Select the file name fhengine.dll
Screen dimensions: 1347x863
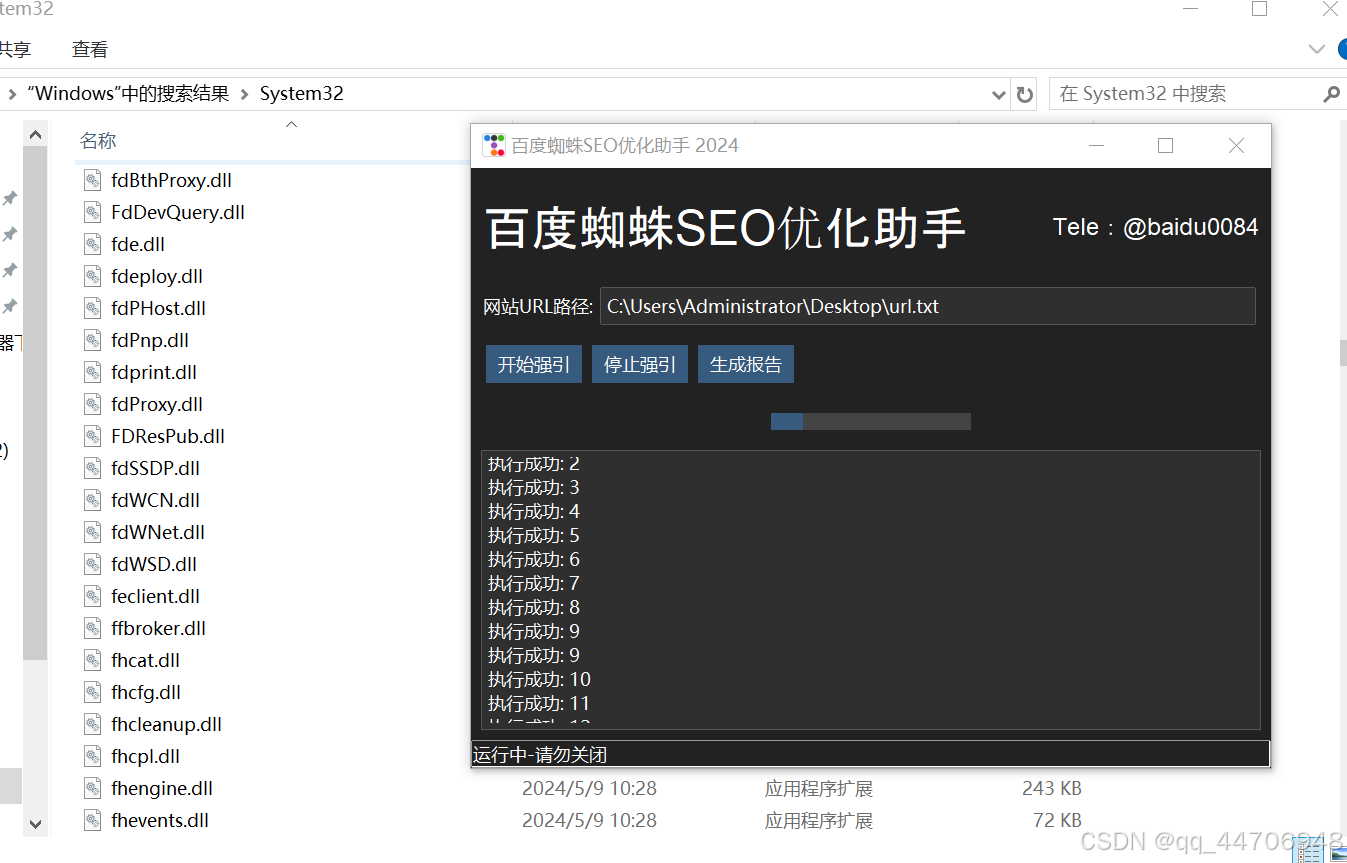(x=162, y=789)
